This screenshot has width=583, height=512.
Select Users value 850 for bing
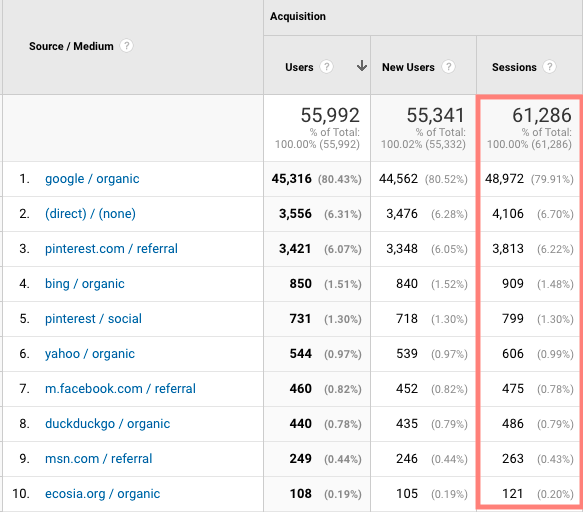coord(301,284)
